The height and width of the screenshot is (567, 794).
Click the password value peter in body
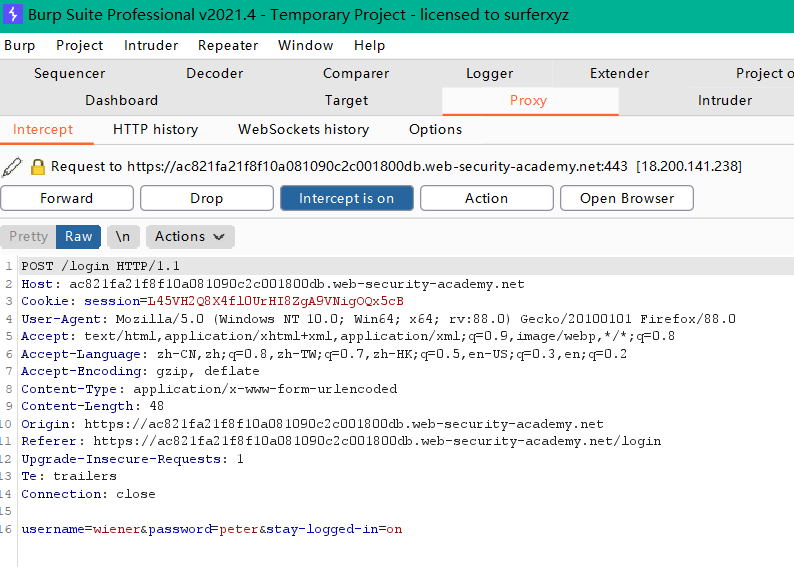point(239,529)
